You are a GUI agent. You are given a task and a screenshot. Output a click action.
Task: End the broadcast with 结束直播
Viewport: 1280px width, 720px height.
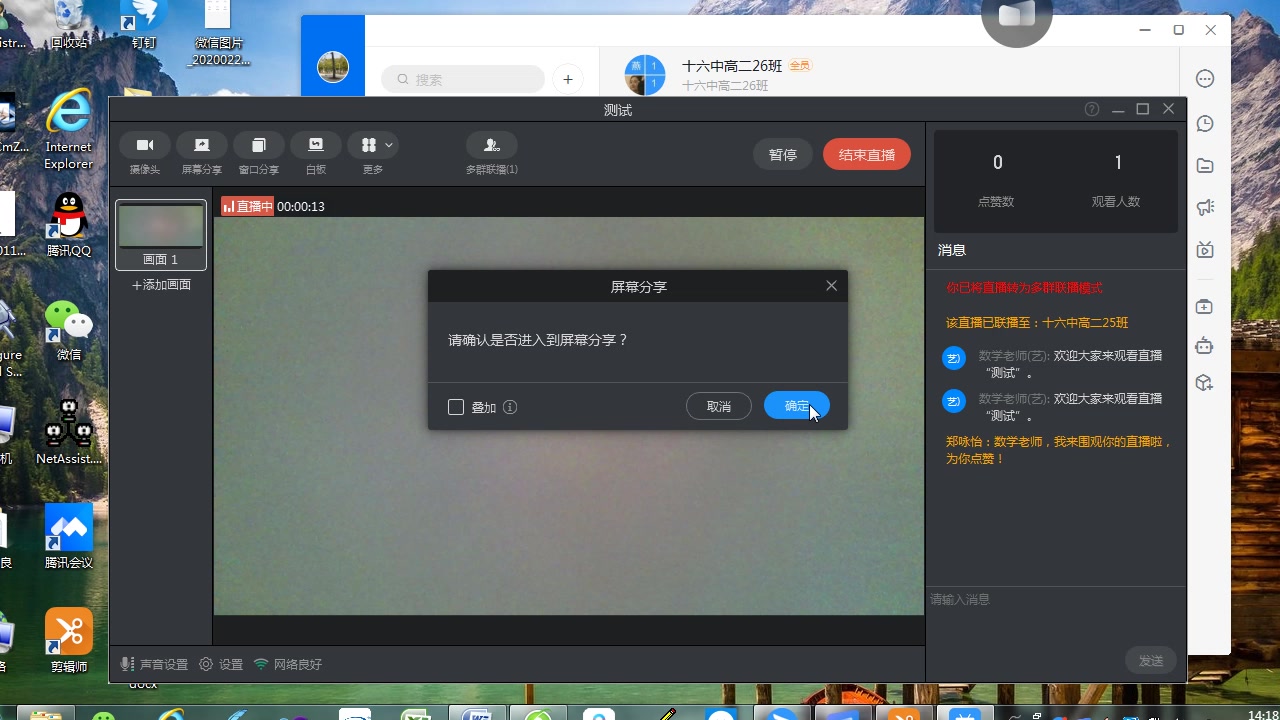(867, 155)
